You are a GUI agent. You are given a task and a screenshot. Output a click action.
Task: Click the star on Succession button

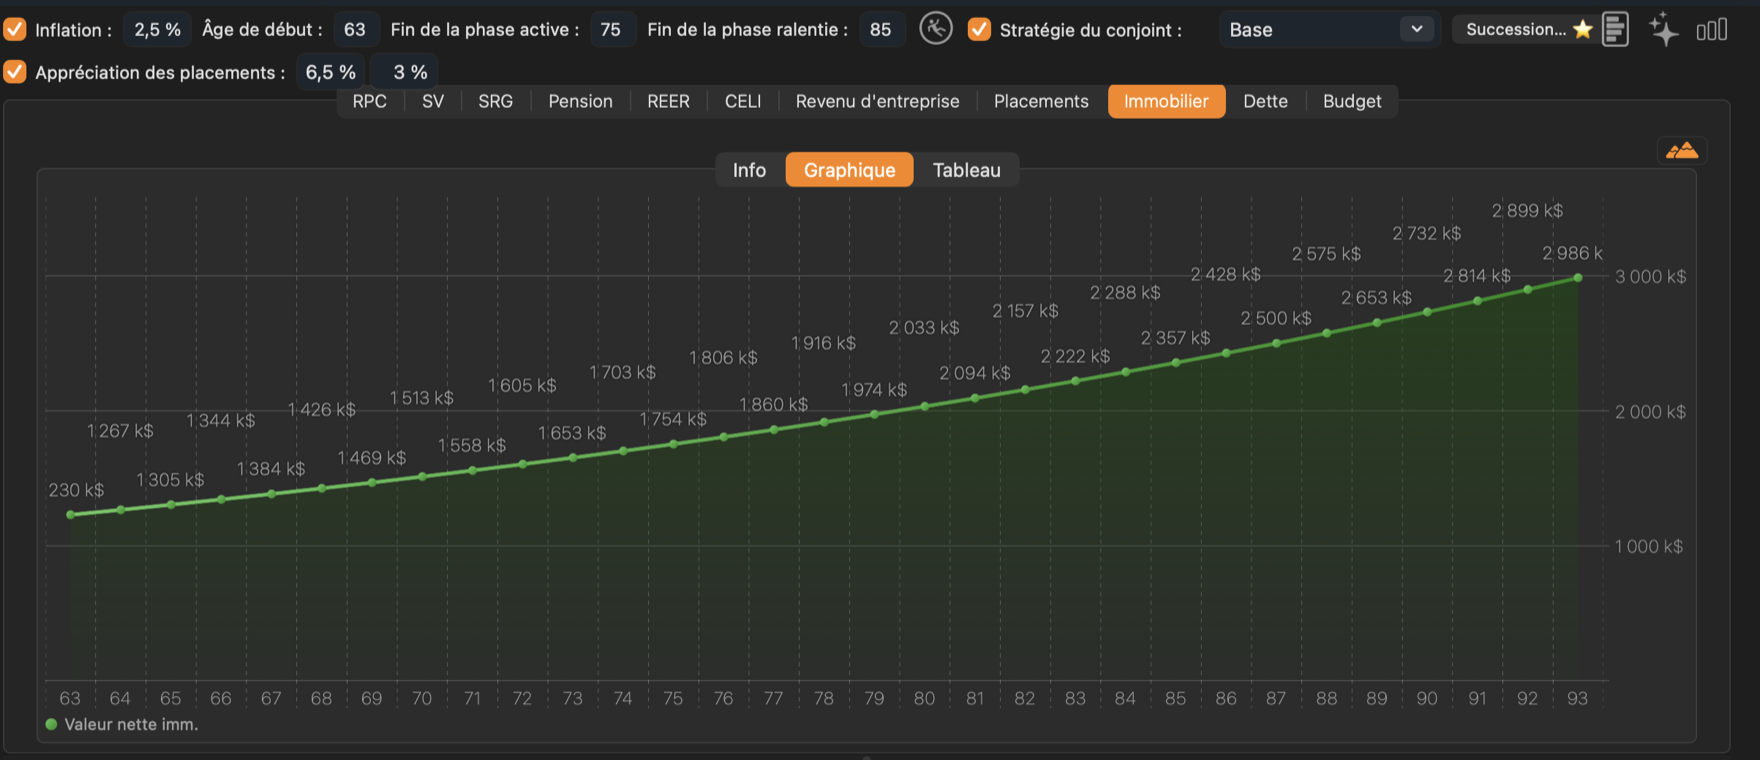point(1582,29)
